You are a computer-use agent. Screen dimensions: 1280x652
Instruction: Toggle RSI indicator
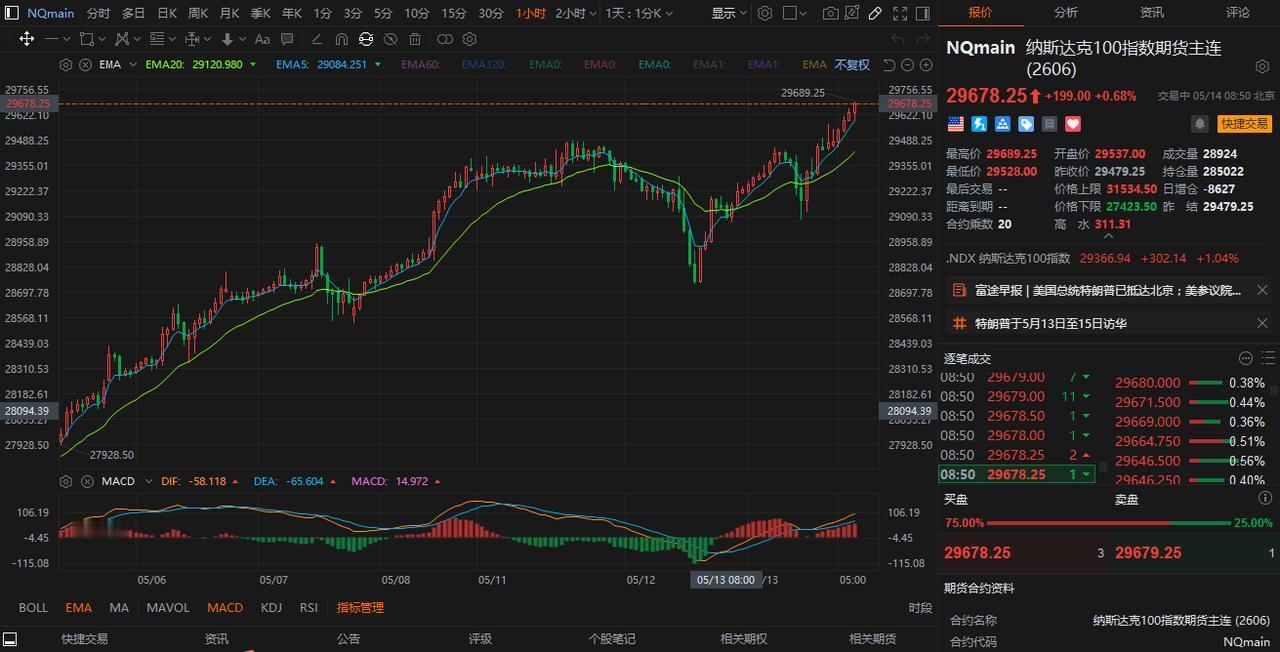tap(309, 607)
